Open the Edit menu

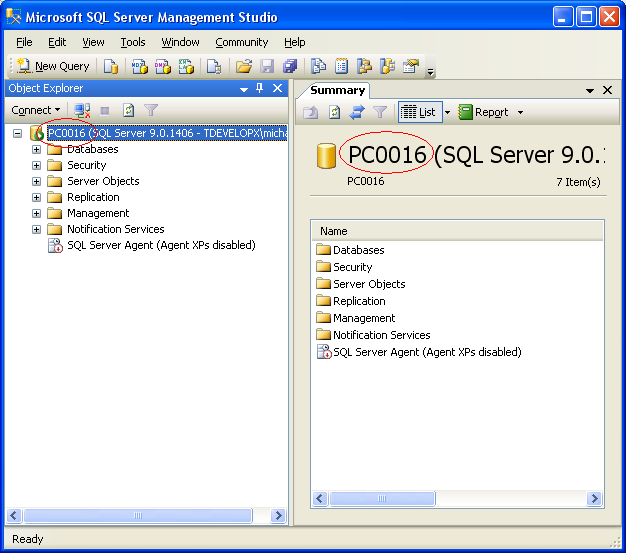[x=57, y=42]
